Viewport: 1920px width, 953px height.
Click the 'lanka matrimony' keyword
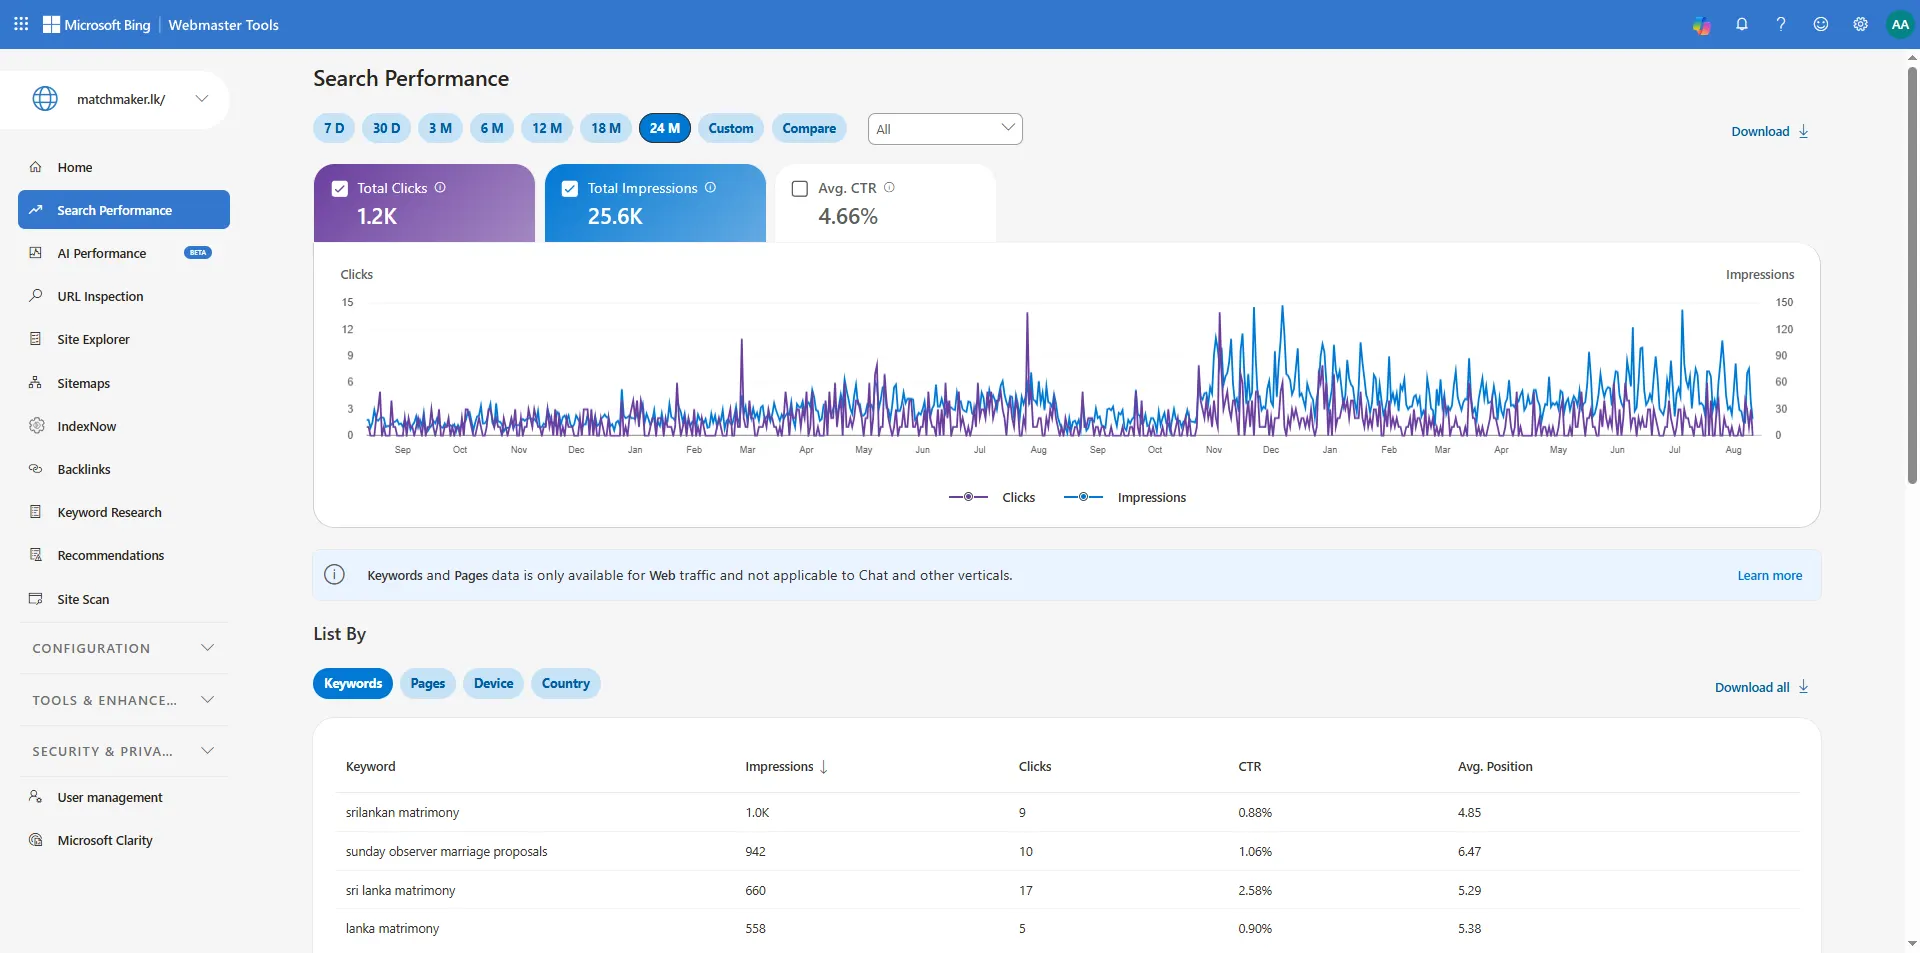(x=393, y=928)
